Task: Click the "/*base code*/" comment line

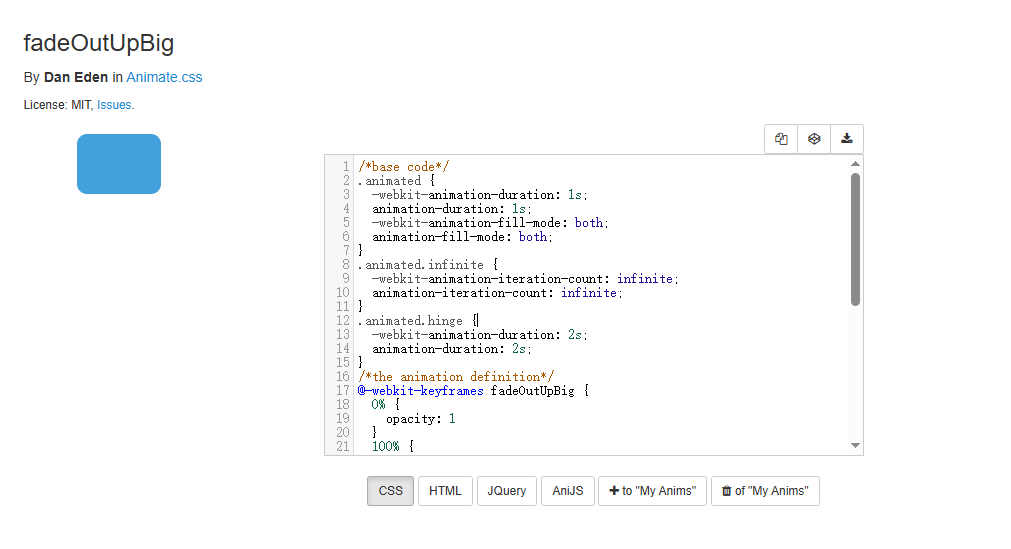Action: [404, 167]
